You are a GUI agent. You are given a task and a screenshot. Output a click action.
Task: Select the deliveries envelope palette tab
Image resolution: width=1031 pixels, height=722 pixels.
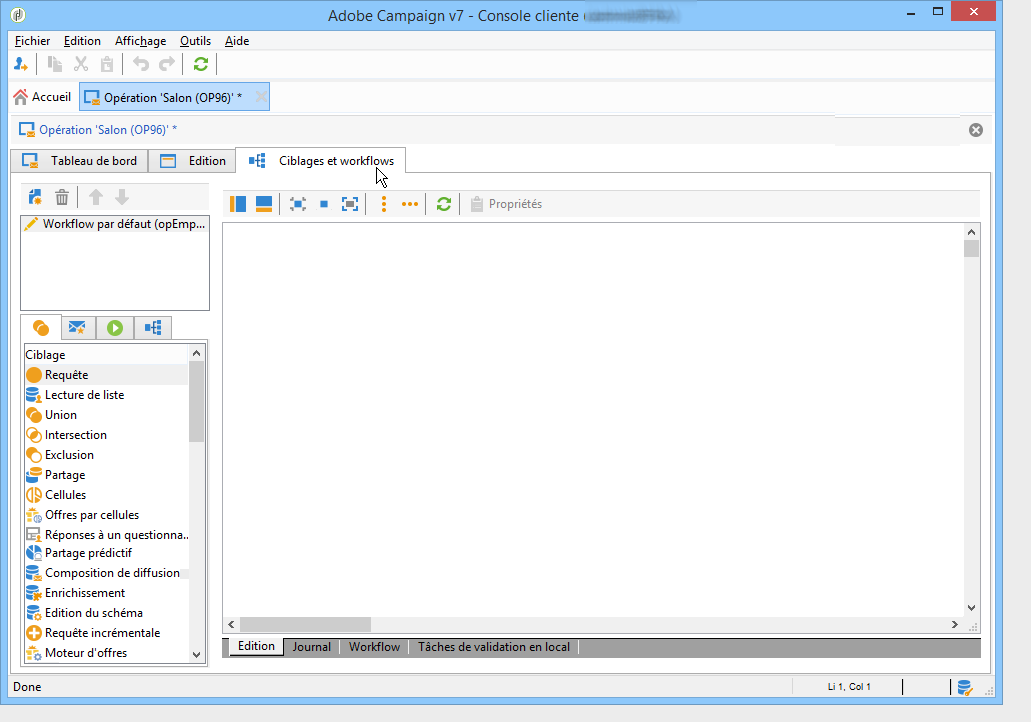tap(78, 327)
